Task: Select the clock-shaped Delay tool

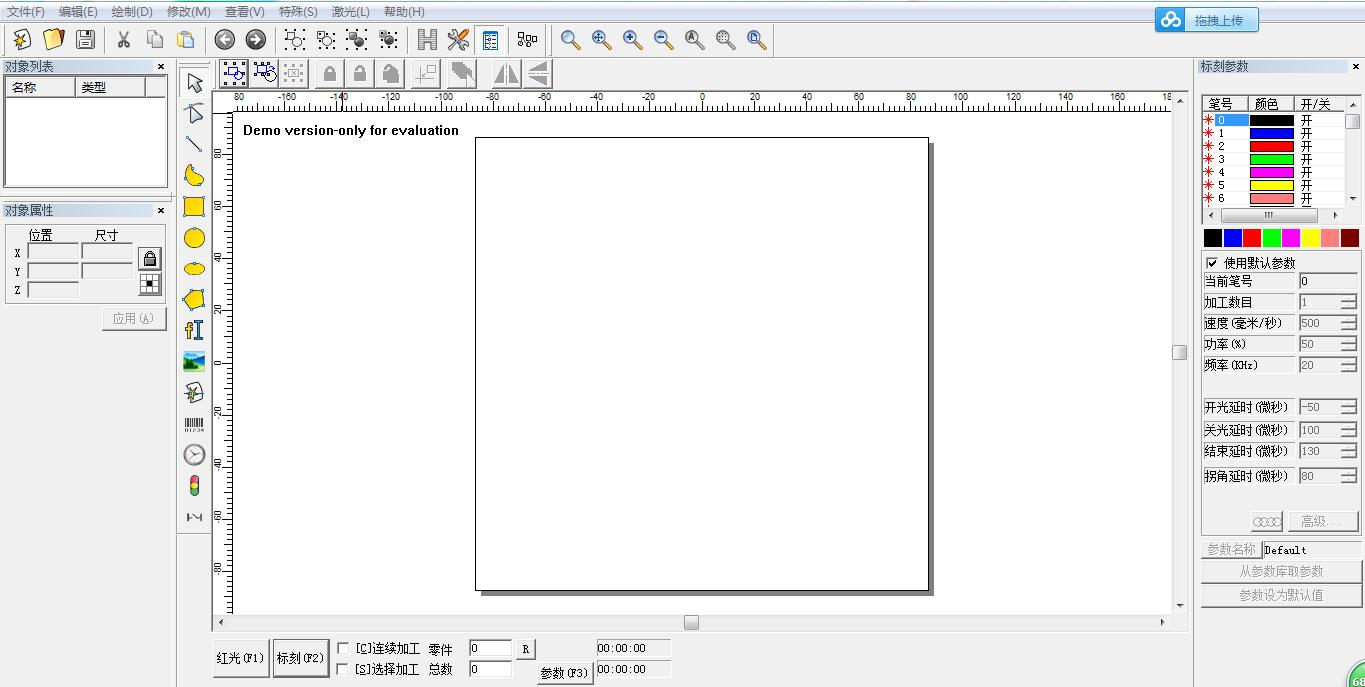Action: (x=193, y=454)
